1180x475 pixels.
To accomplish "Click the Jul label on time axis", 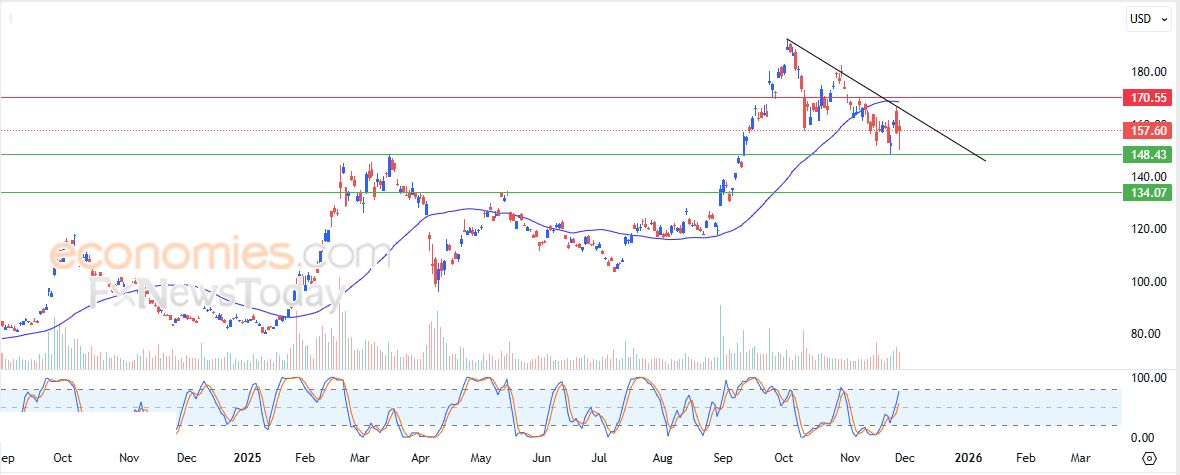I will click(599, 458).
